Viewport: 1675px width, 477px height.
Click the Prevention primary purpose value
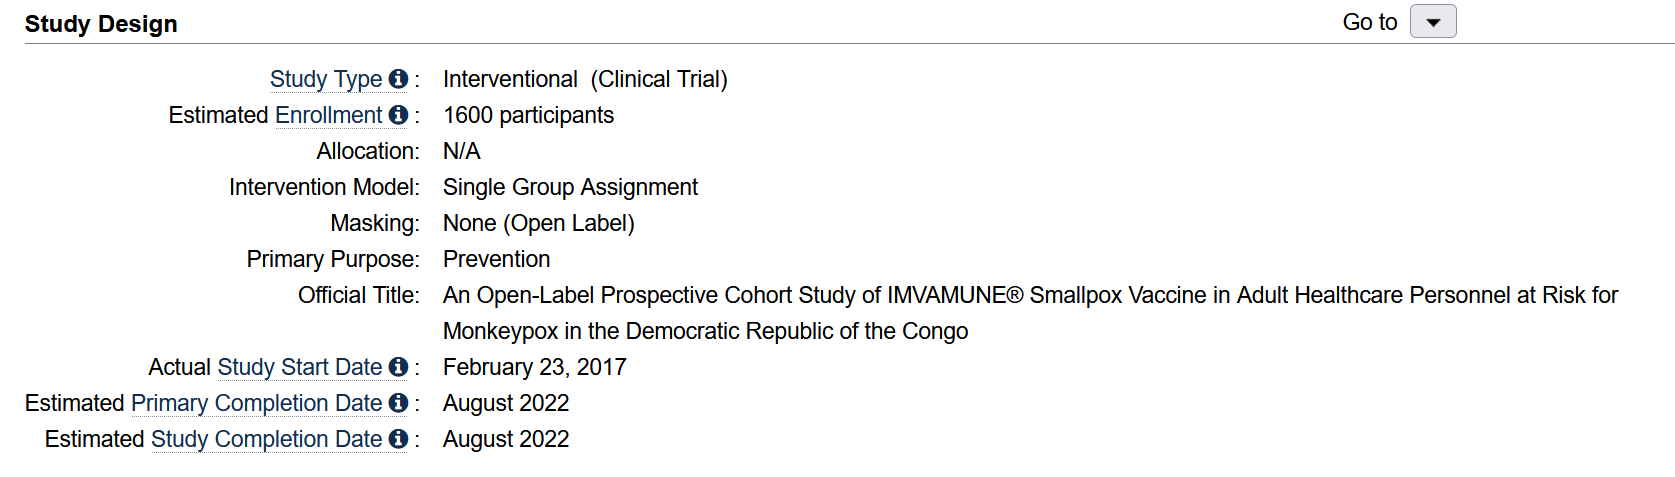point(496,259)
